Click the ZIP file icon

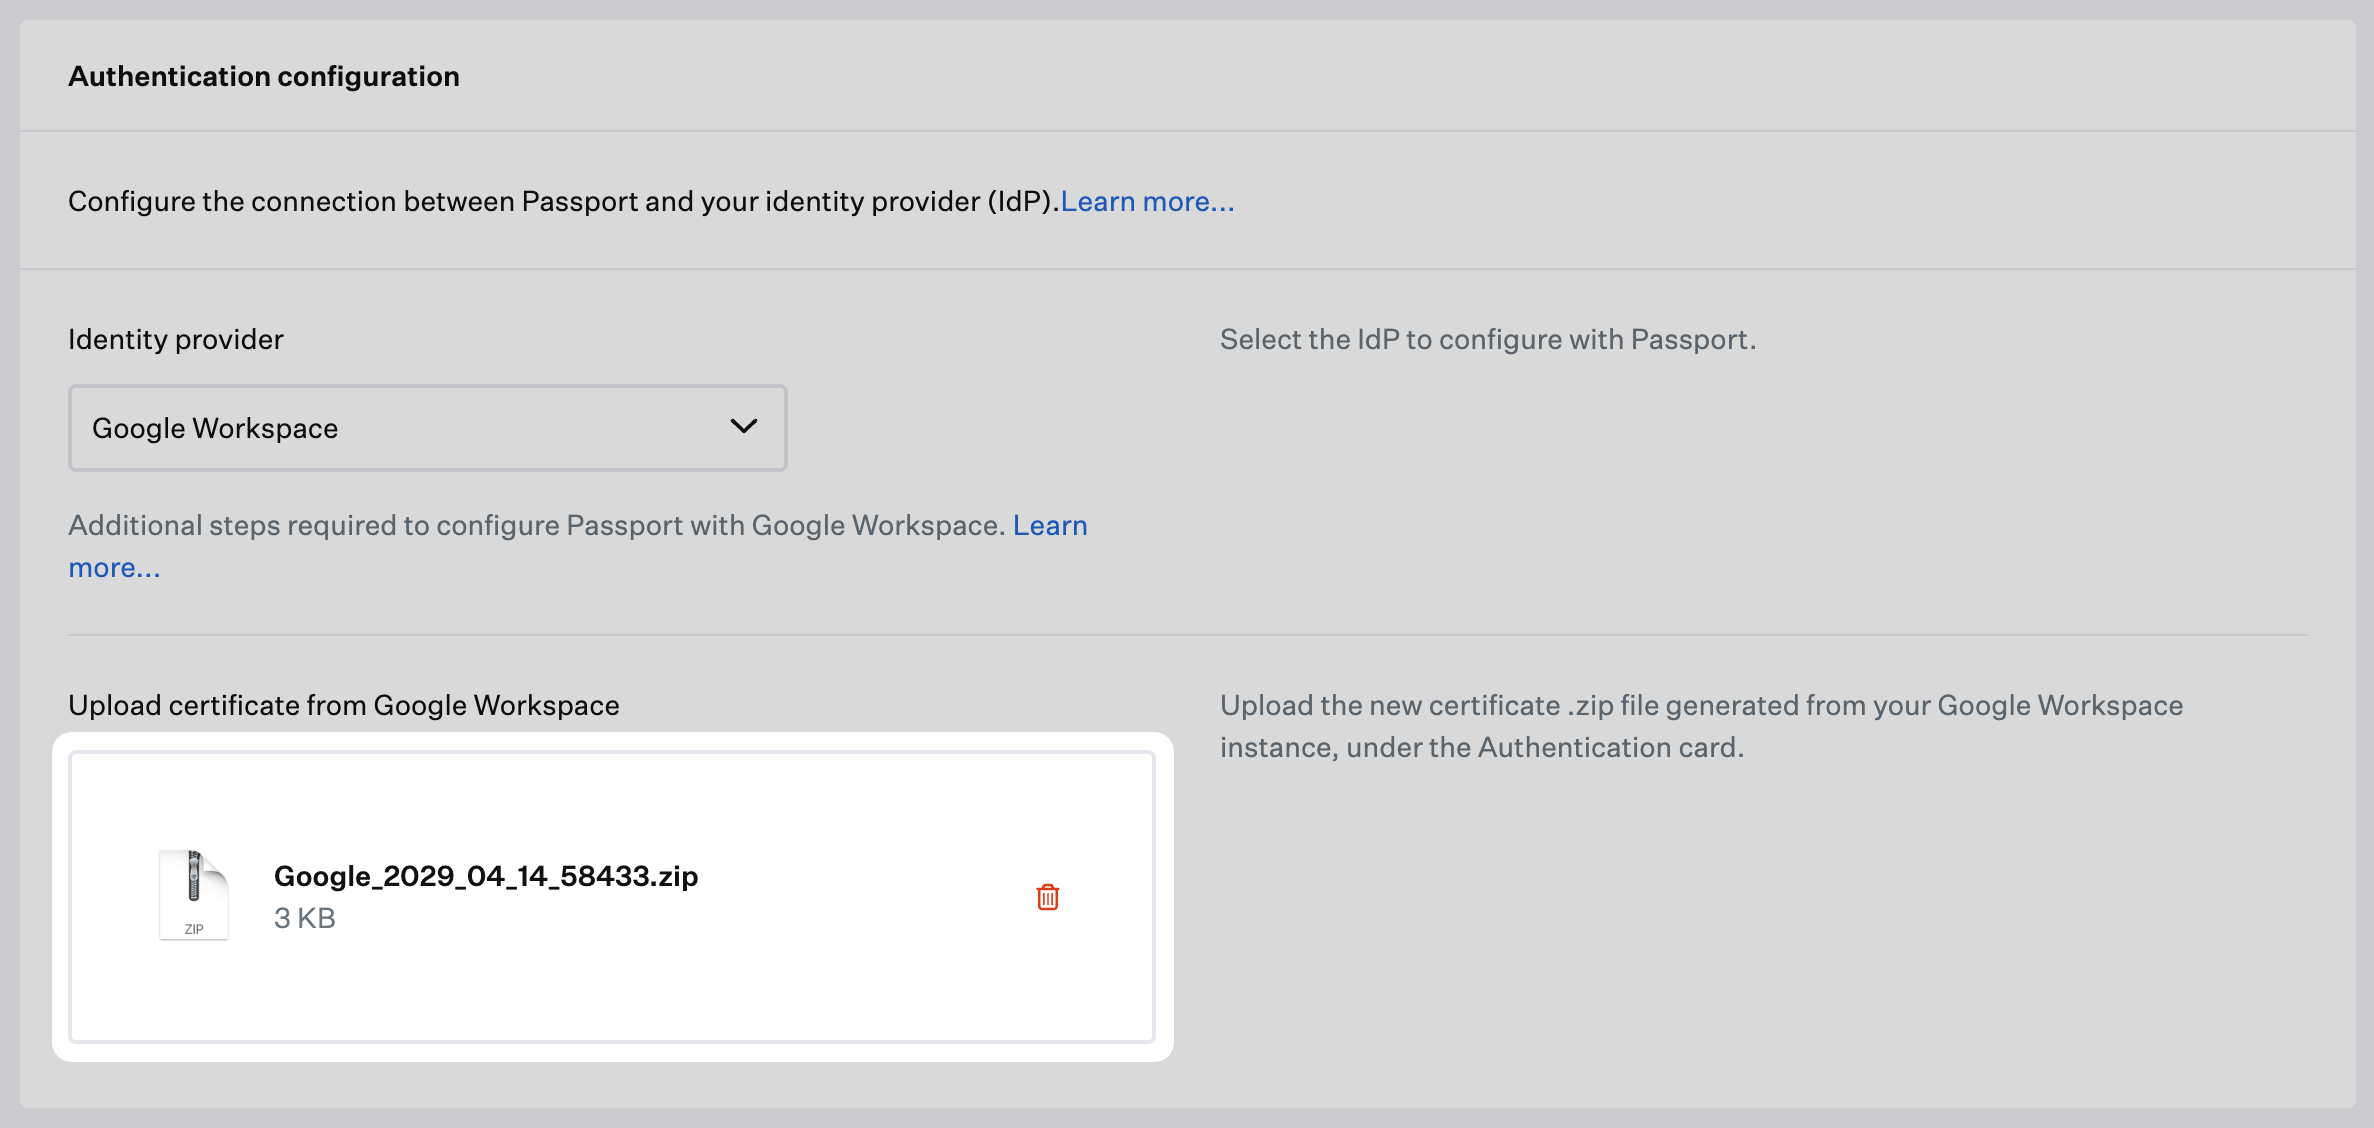[194, 895]
